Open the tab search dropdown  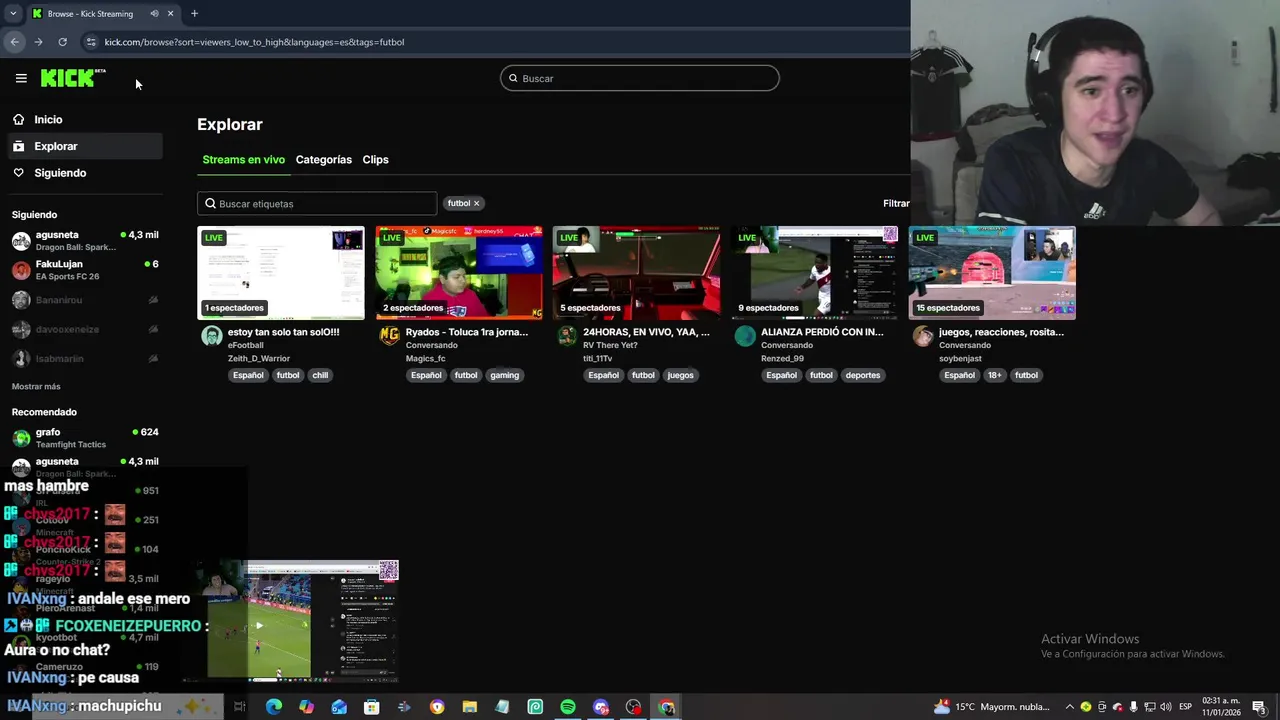tap(13, 14)
